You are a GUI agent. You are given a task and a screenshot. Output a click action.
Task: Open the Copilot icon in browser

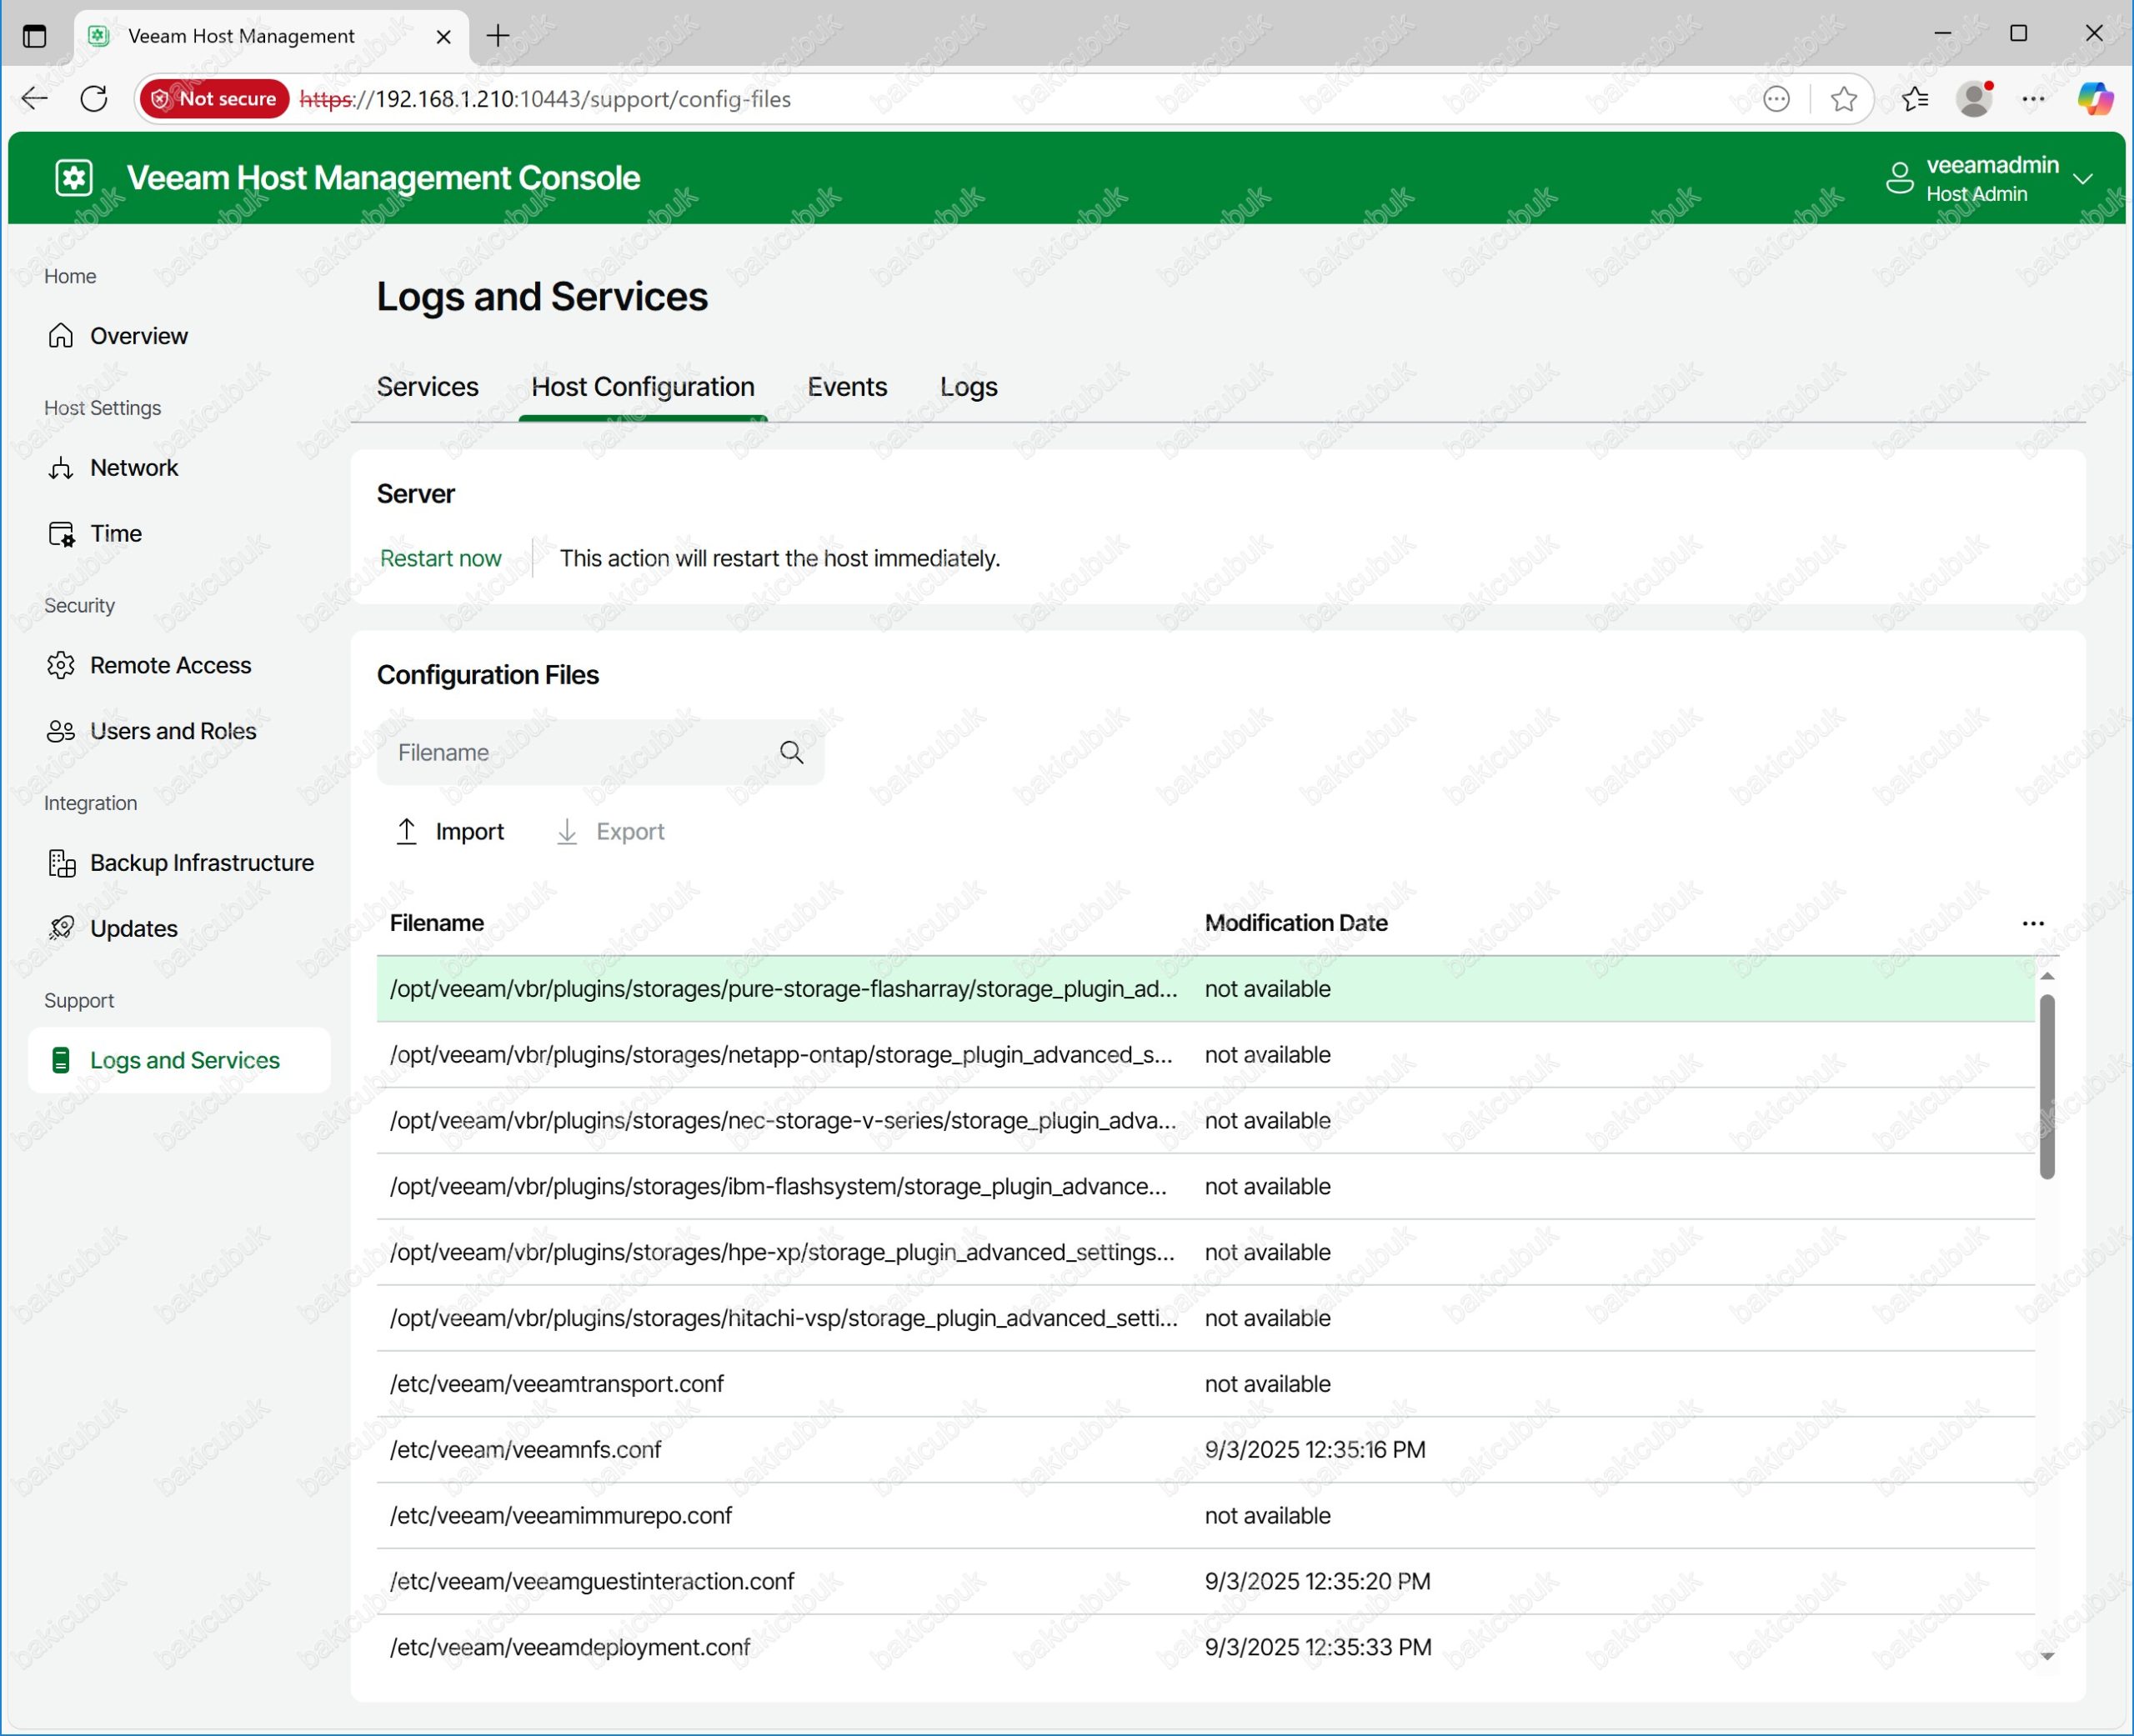pos(2094,98)
